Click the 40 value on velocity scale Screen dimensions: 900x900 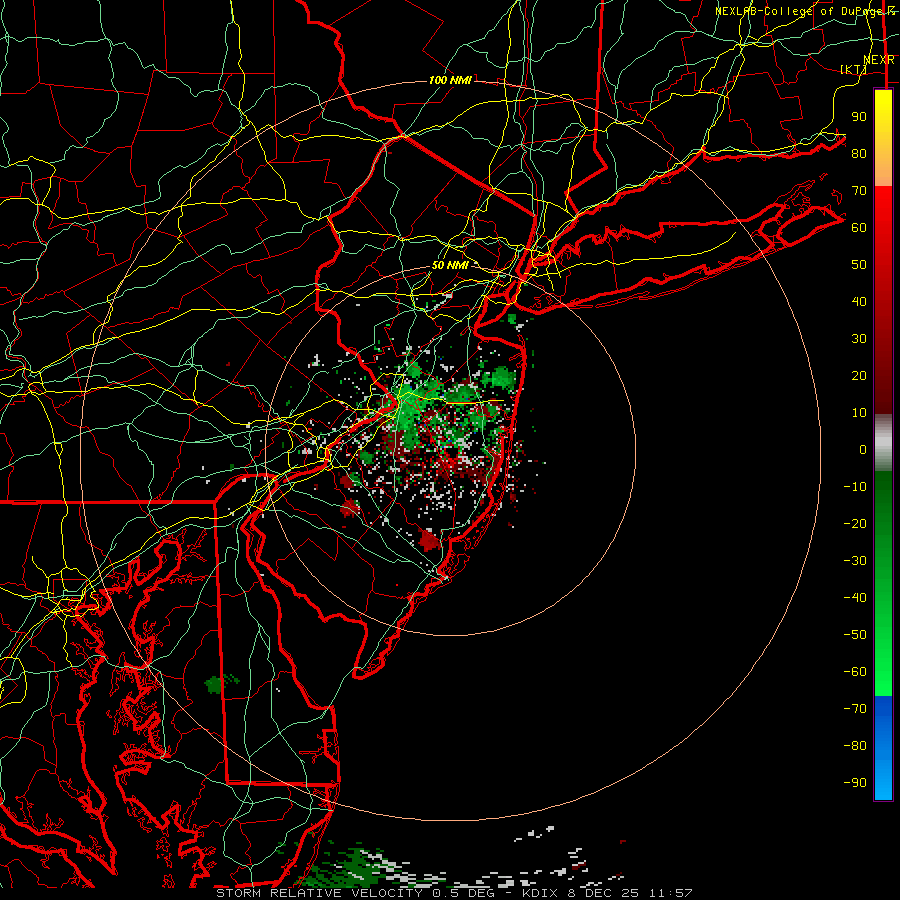(x=859, y=301)
